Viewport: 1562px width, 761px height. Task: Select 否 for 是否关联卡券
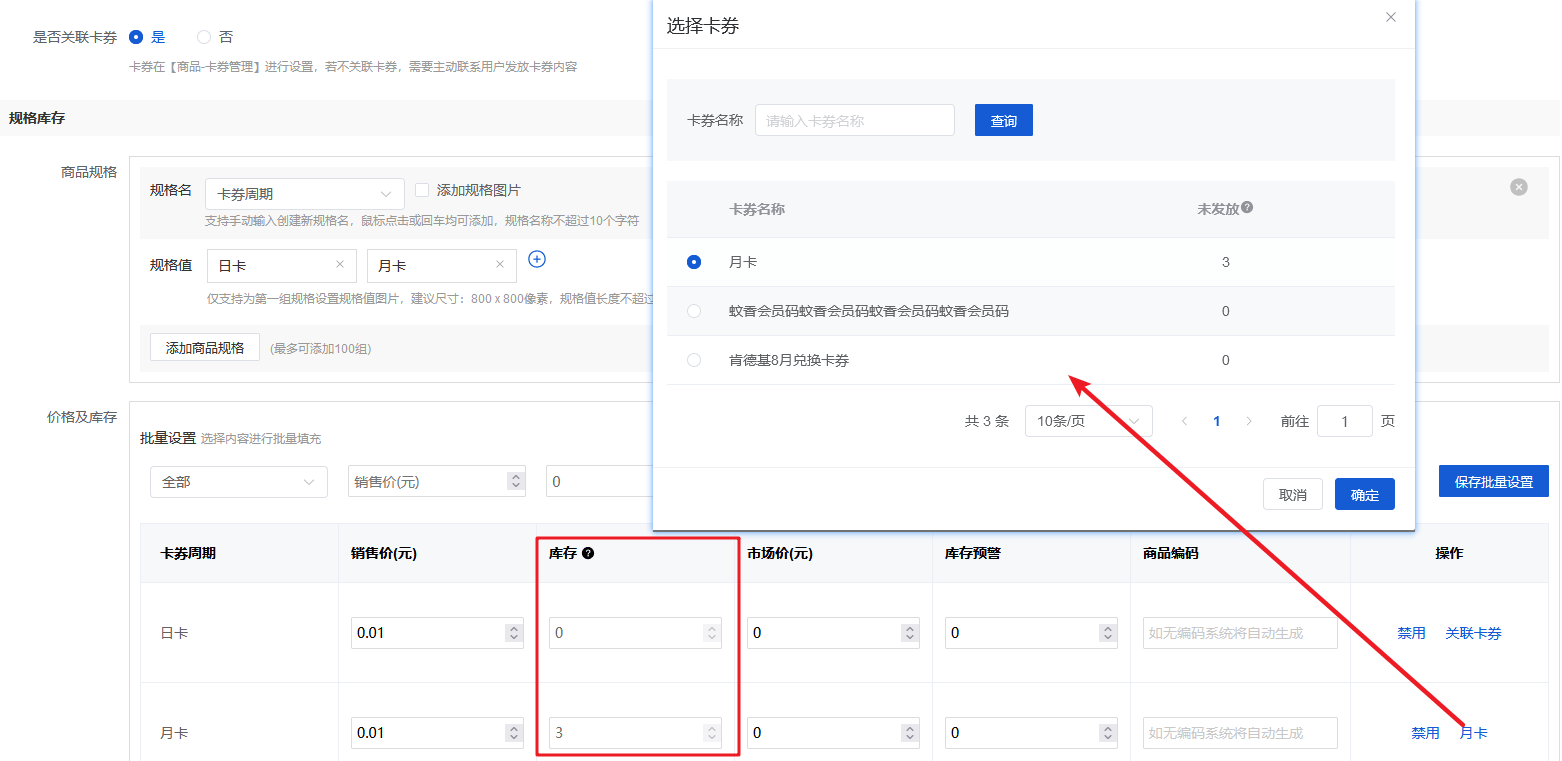click(x=204, y=37)
